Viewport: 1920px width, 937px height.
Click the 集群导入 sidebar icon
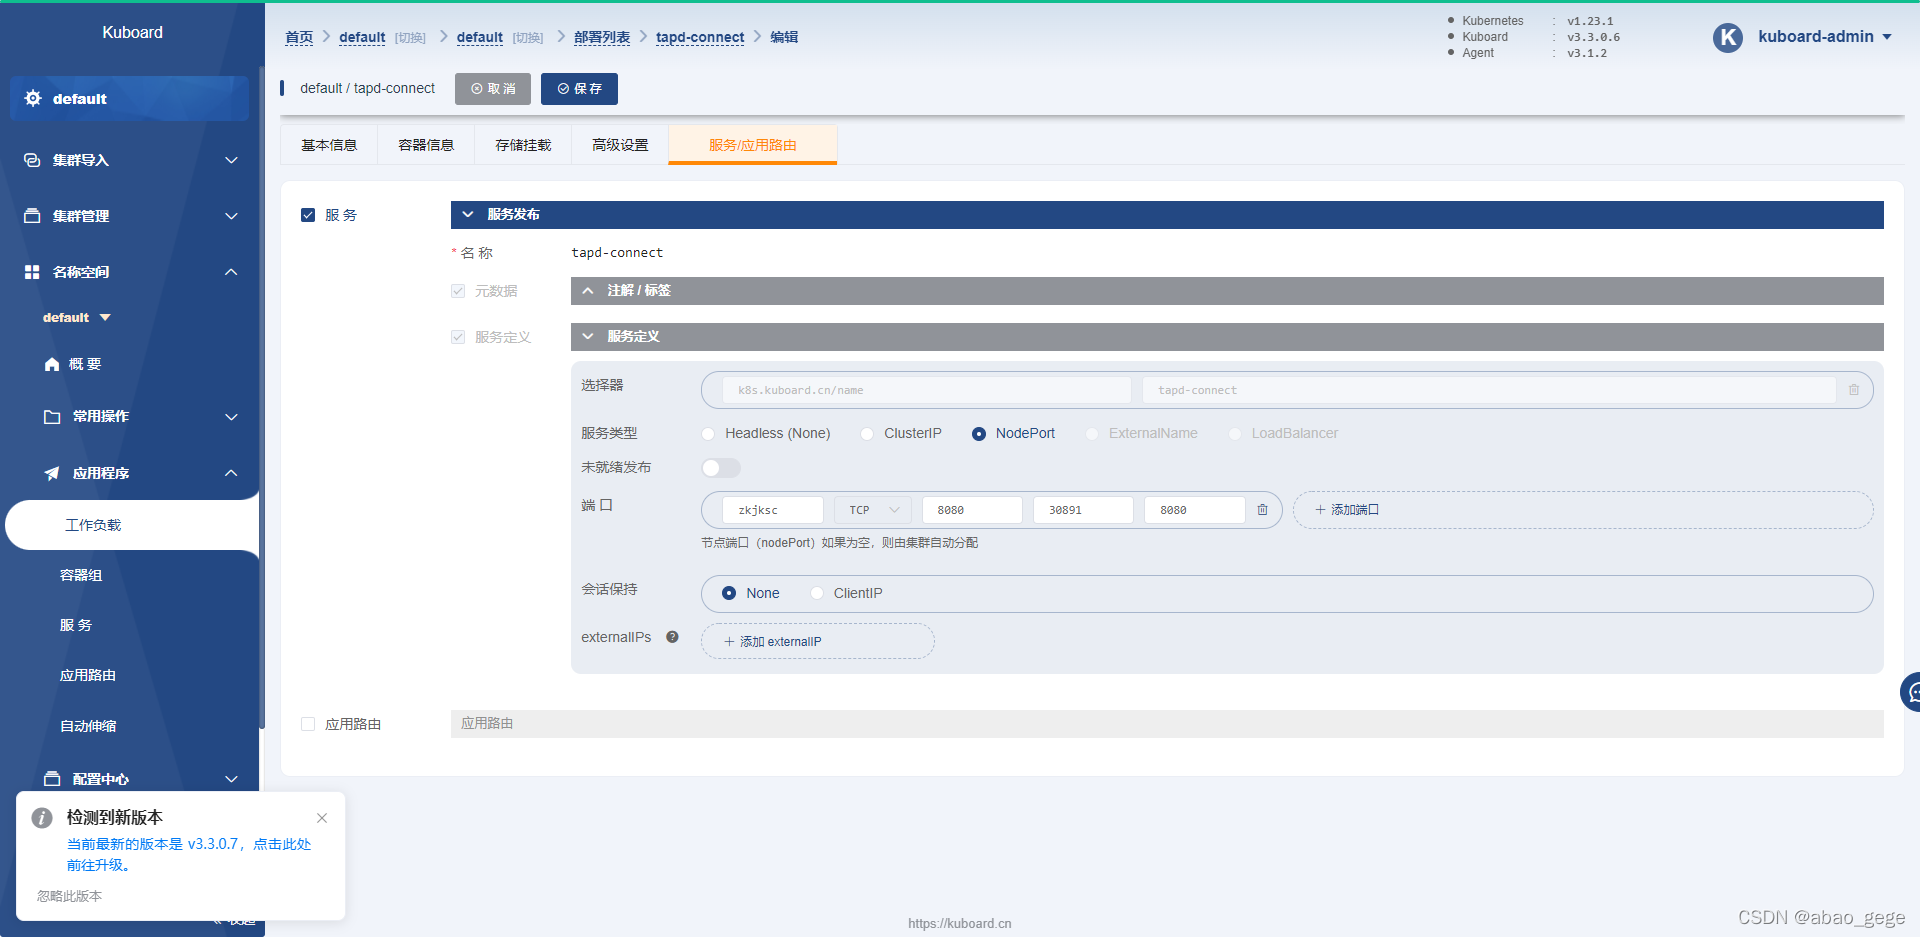point(32,160)
